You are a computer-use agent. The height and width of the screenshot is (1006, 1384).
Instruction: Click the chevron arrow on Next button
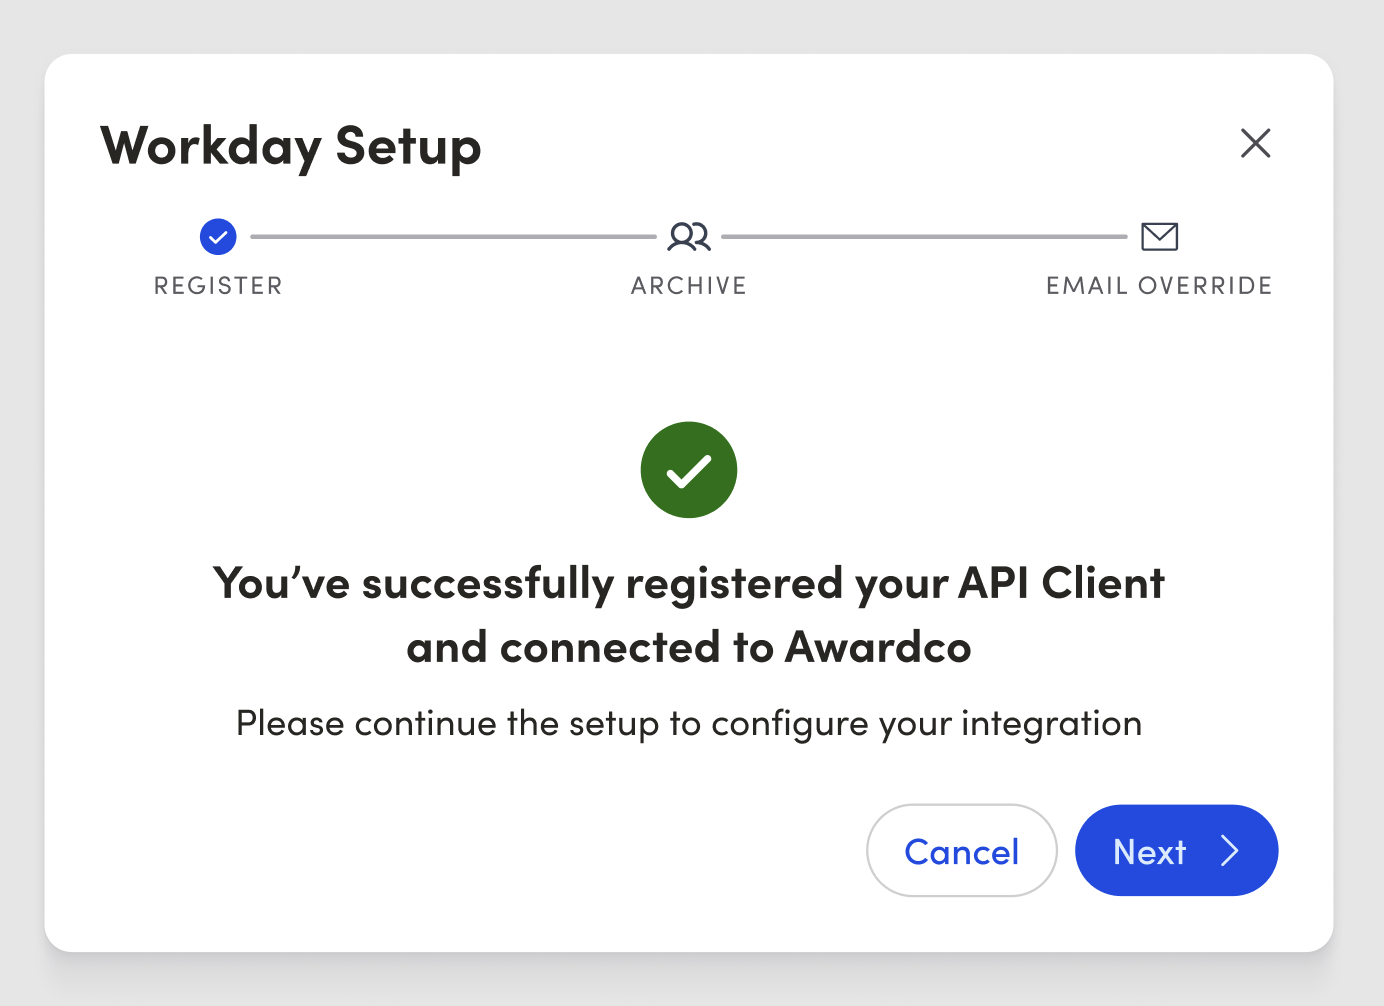[1230, 851]
